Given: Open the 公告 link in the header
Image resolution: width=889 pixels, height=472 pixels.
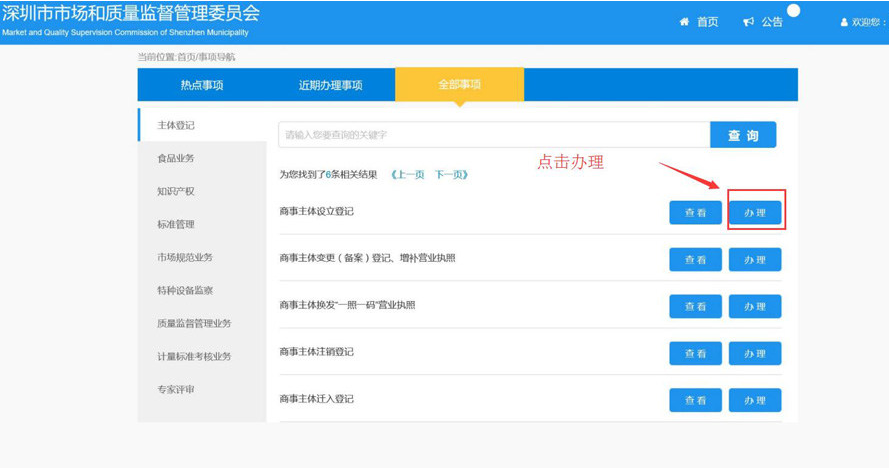Looking at the screenshot, I should tap(772, 22).
